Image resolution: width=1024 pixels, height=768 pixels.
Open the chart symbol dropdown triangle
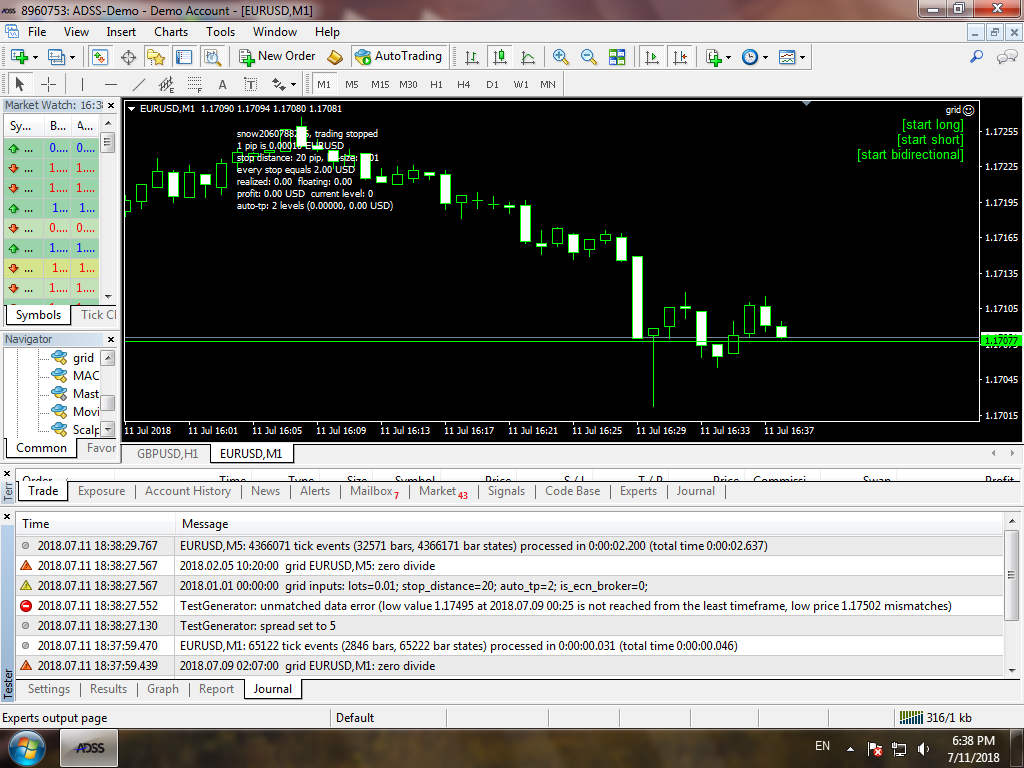pyautogui.click(x=132, y=109)
